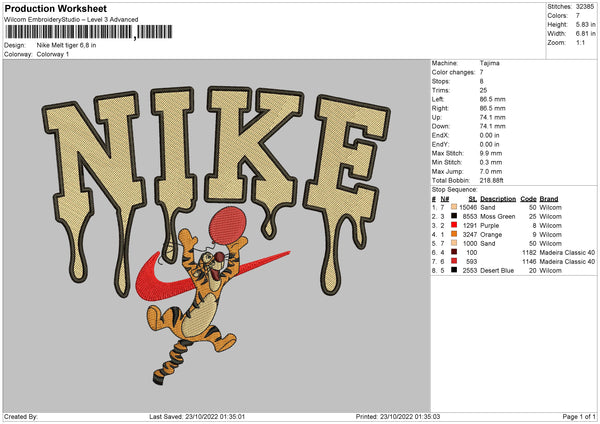The image size is (600, 424).
Task: Click the stitch count 2553
Action: 470,270
